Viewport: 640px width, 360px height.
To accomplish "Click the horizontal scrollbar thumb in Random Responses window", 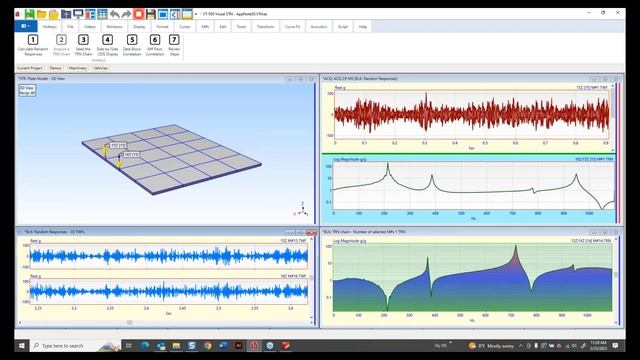I will point(129,322).
